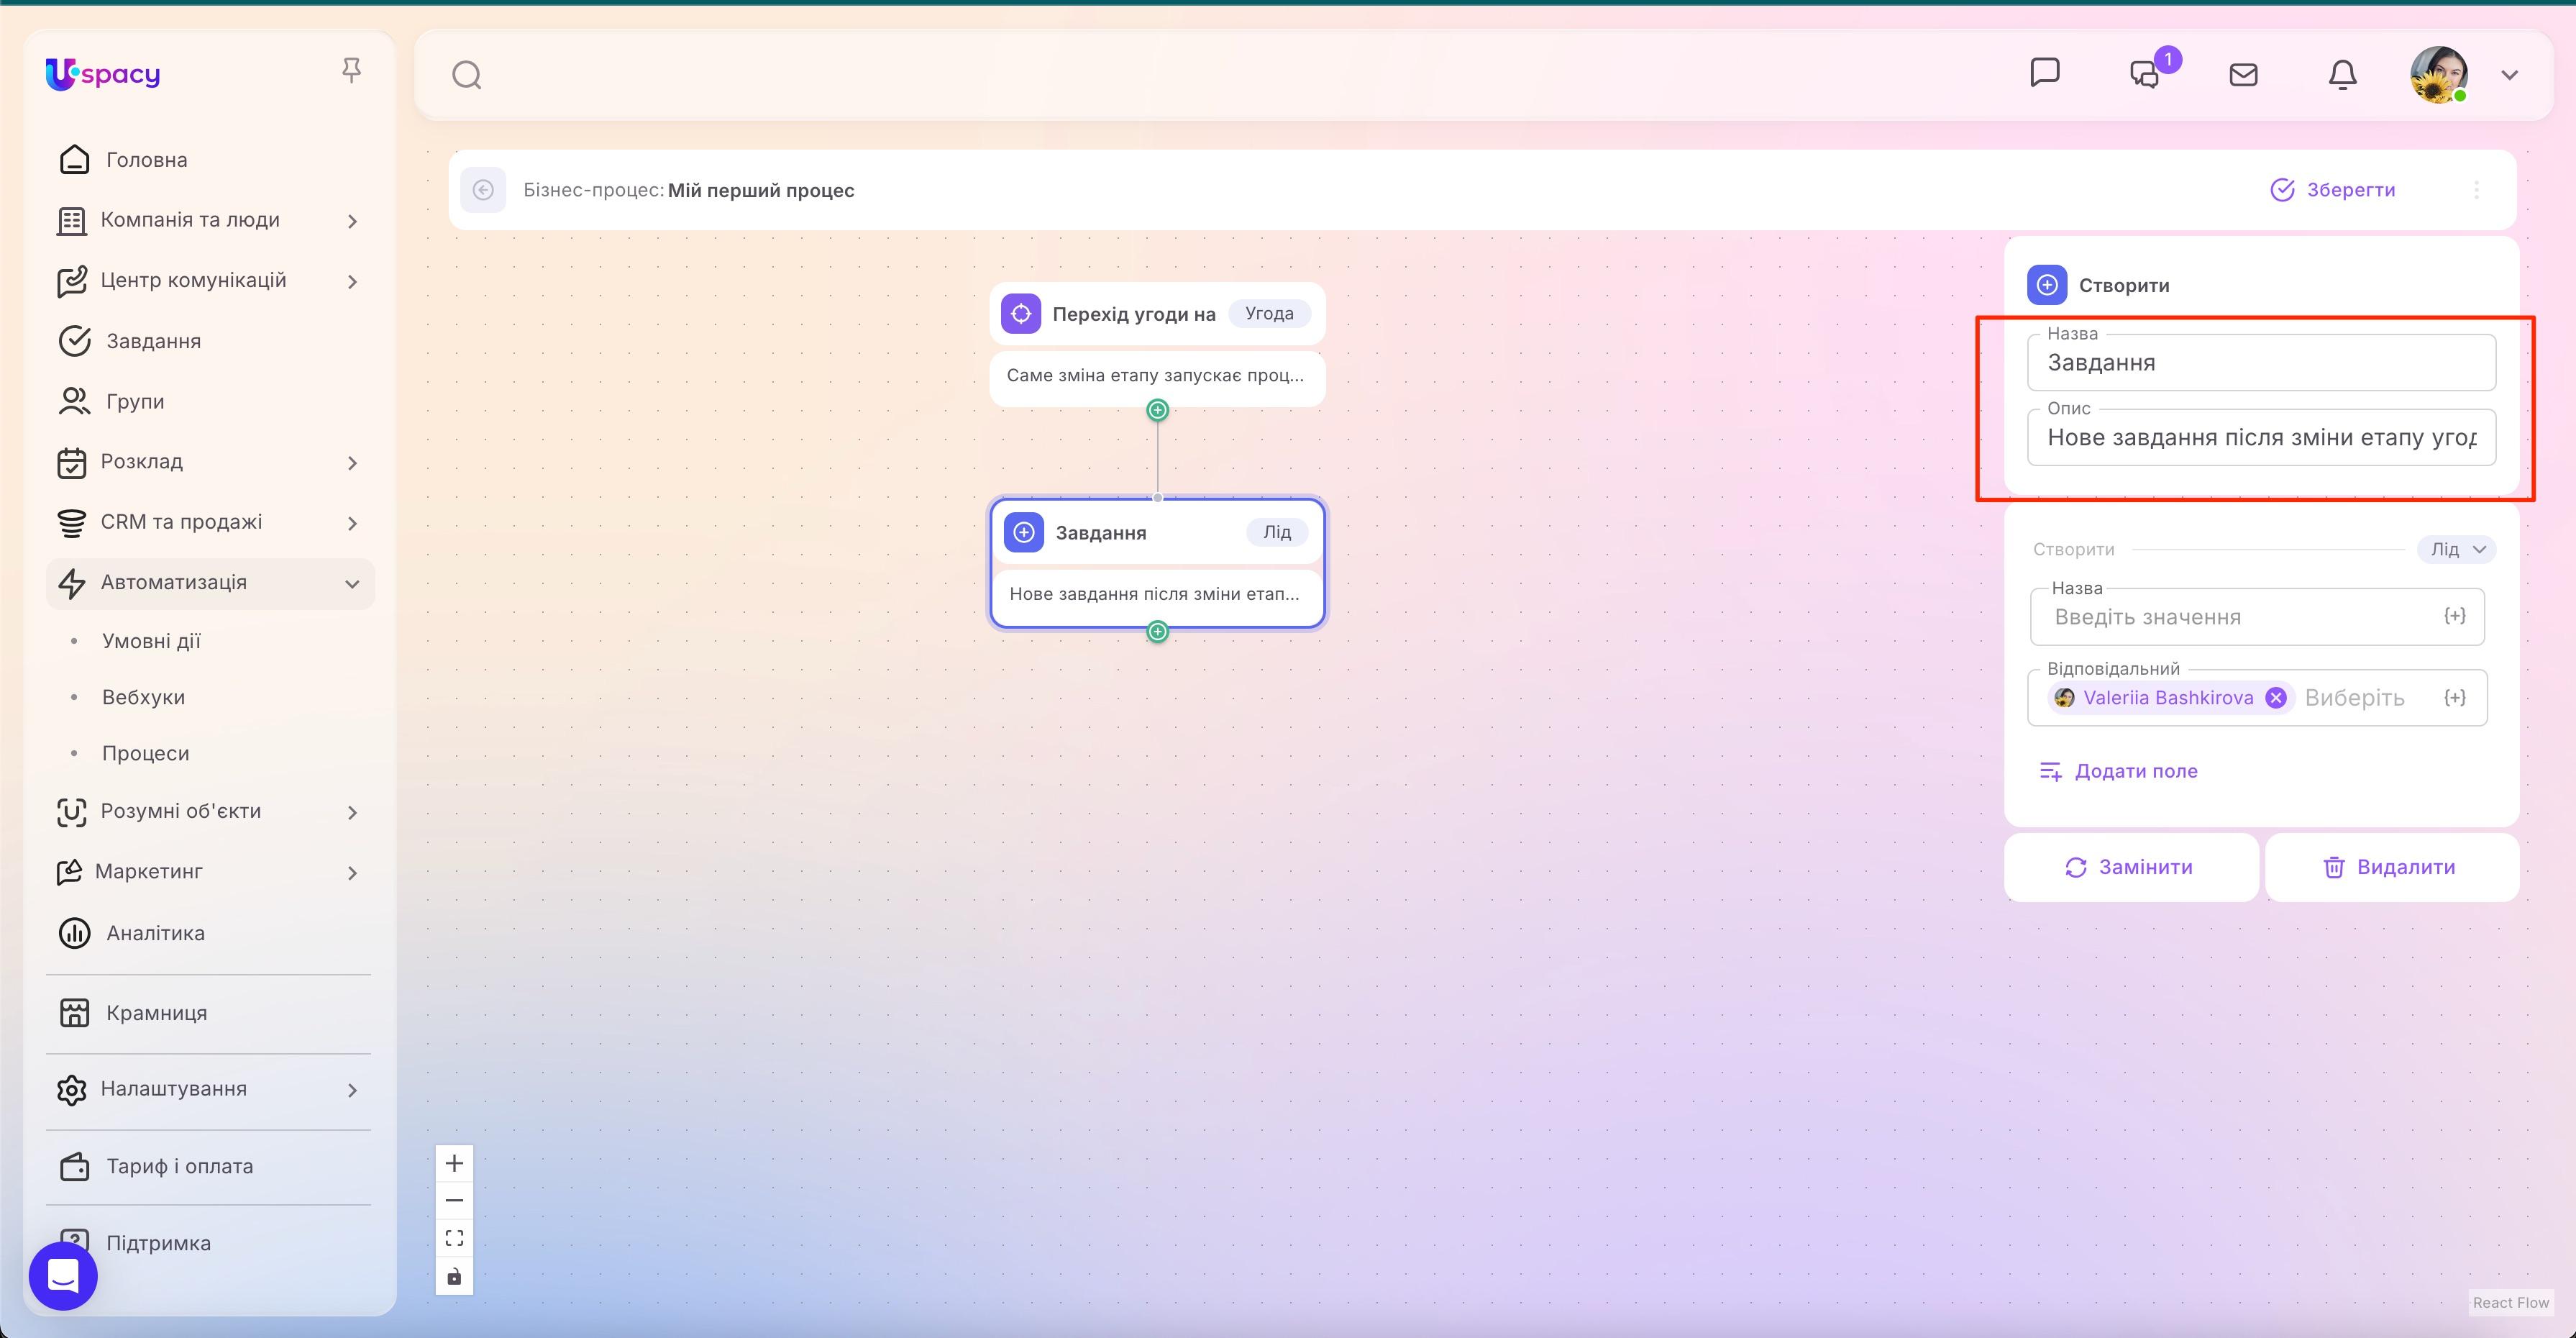2576x1338 pixels.
Task: Open the profile avatar dropdown
Action: [2440, 74]
